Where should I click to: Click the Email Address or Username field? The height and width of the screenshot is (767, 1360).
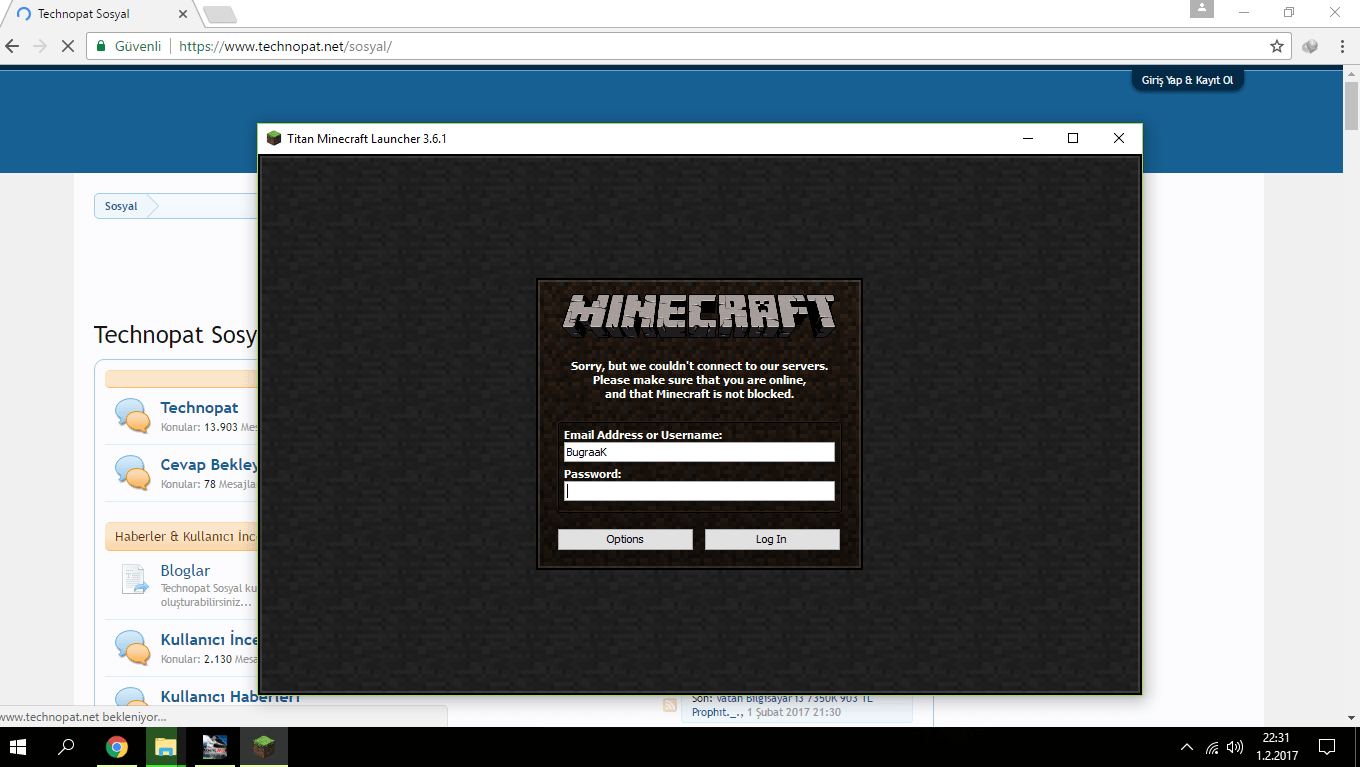point(699,452)
